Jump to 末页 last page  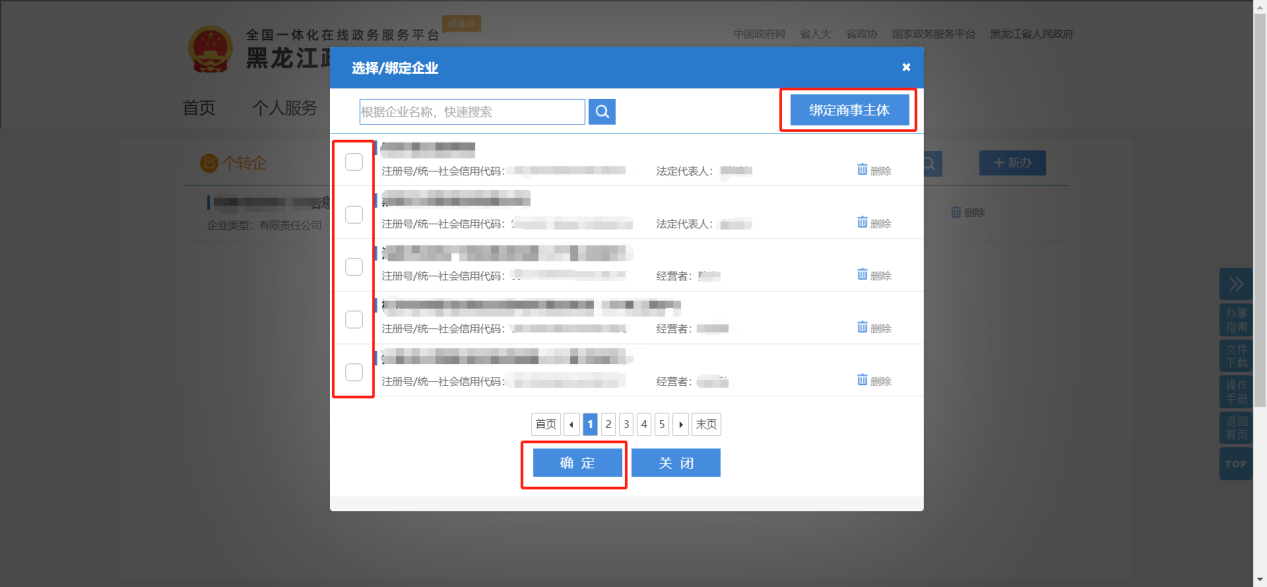click(x=706, y=425)
